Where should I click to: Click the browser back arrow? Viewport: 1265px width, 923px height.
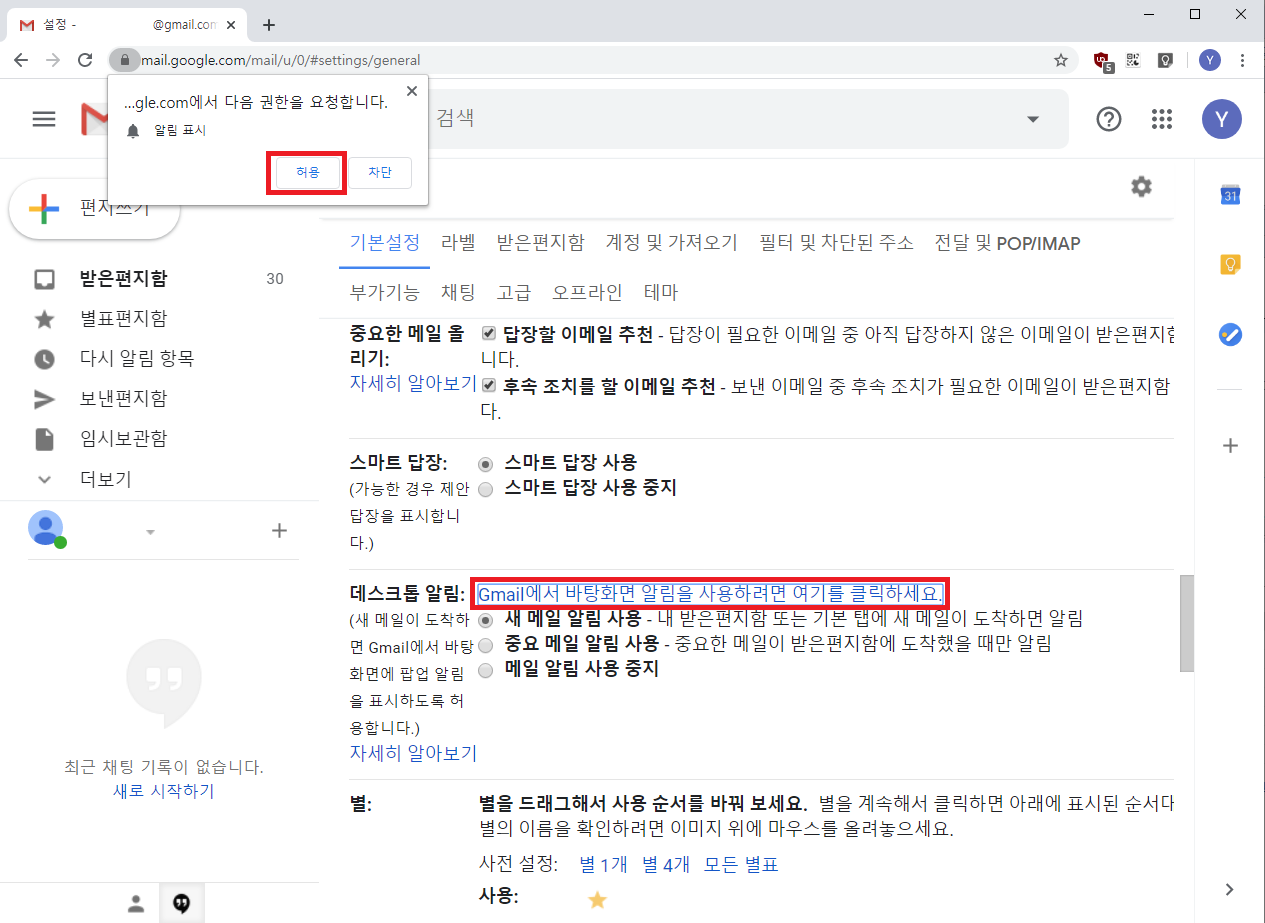click(21, 60)
